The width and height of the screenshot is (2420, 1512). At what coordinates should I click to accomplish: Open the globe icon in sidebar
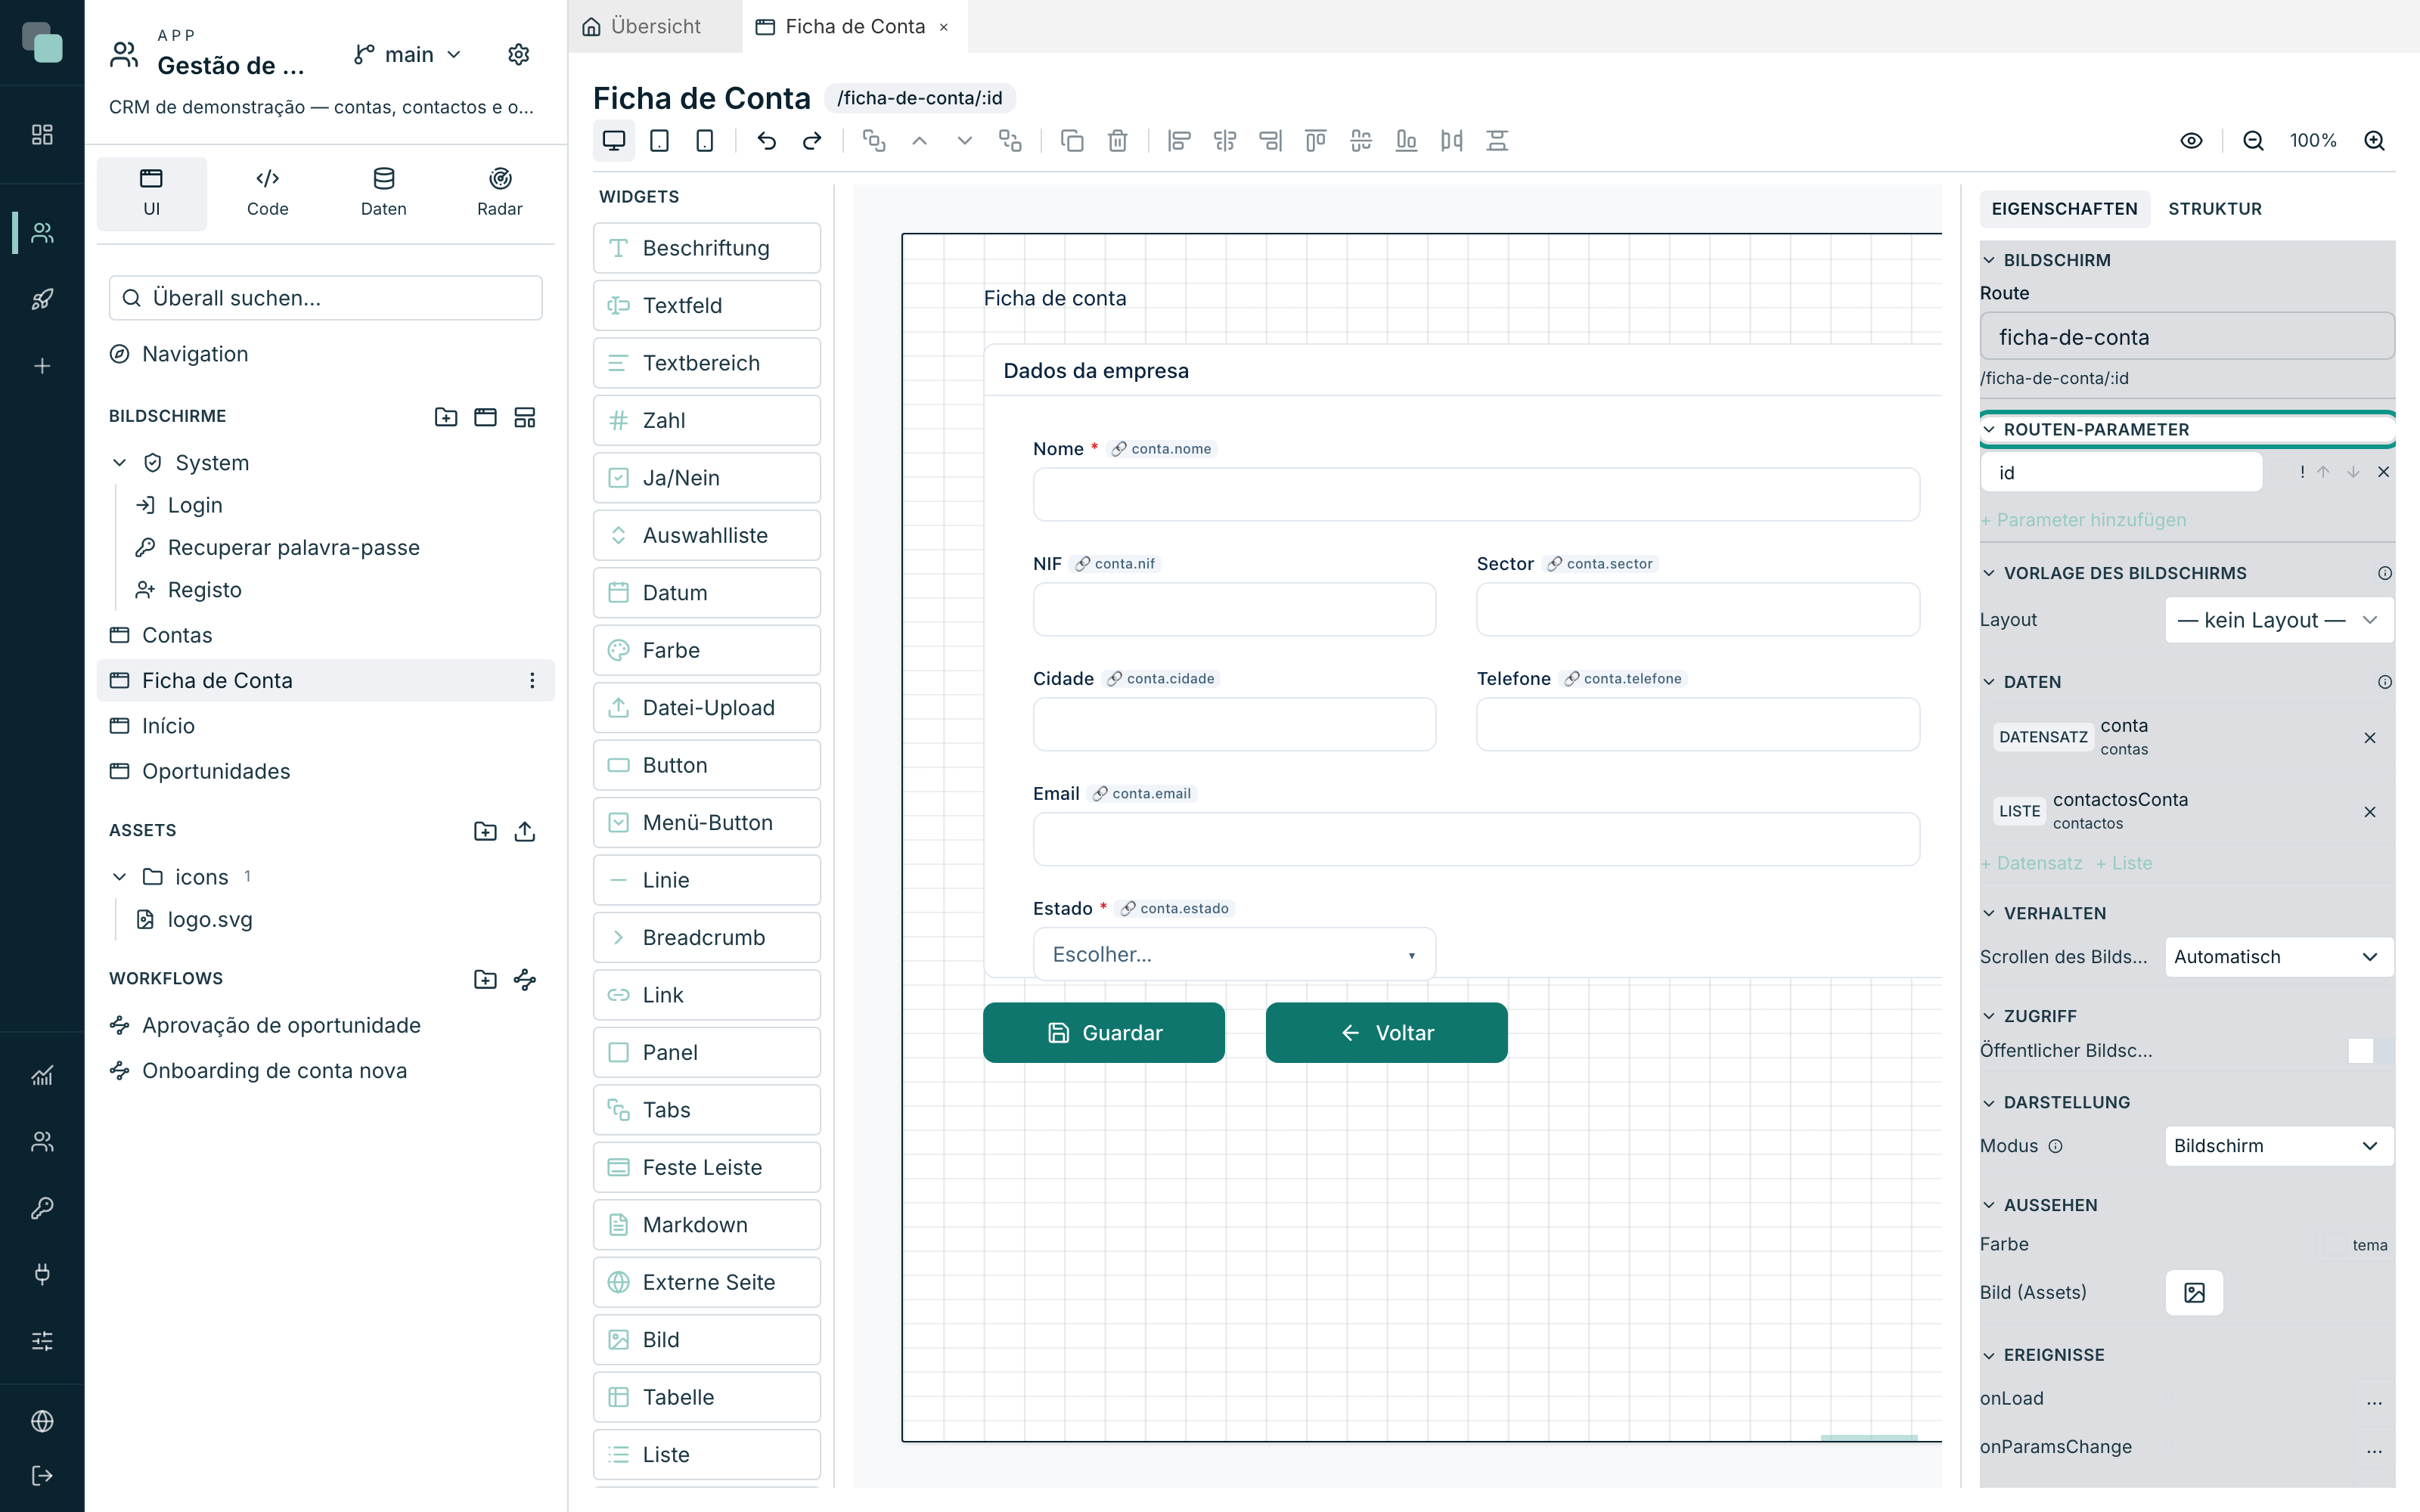coord(42,1421)
